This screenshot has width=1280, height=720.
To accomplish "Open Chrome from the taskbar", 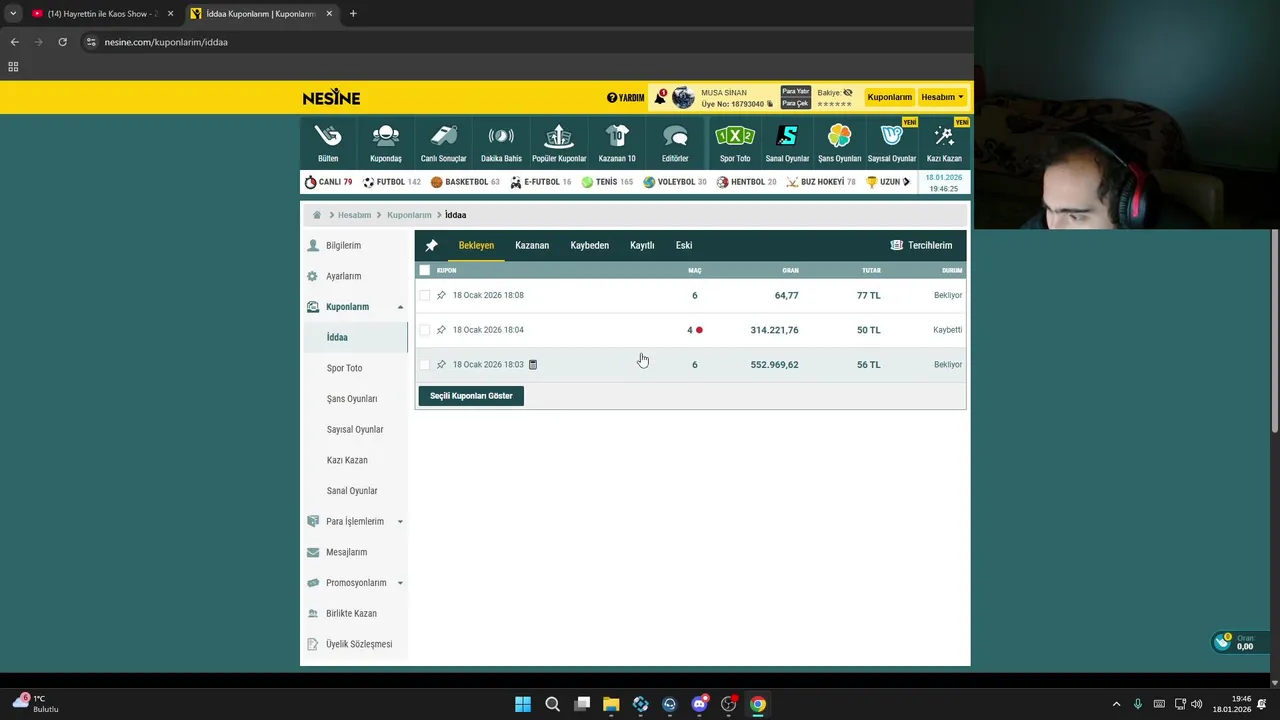I will tap(758, 704).
